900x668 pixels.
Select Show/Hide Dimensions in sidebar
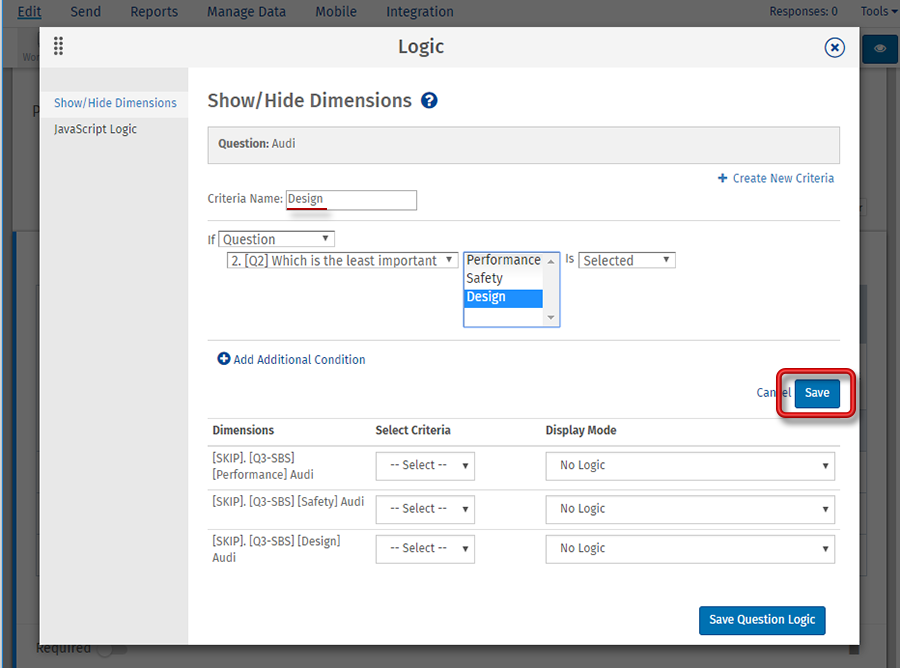(115, 103)
